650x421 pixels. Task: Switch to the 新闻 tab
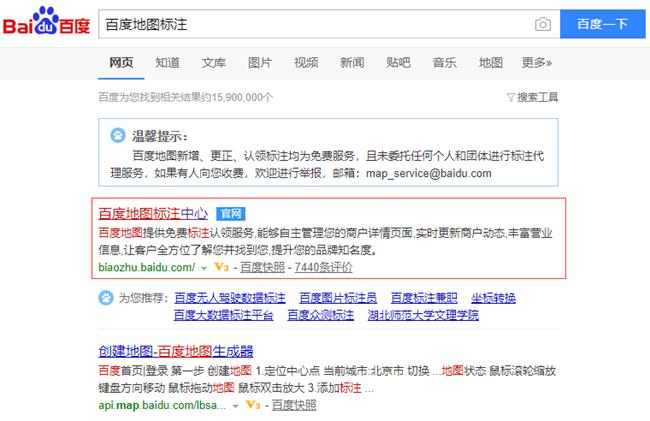[x=352, y=63]
